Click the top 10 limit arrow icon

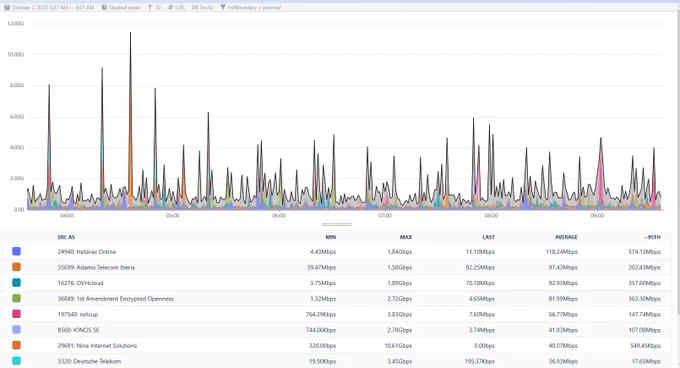150,7
